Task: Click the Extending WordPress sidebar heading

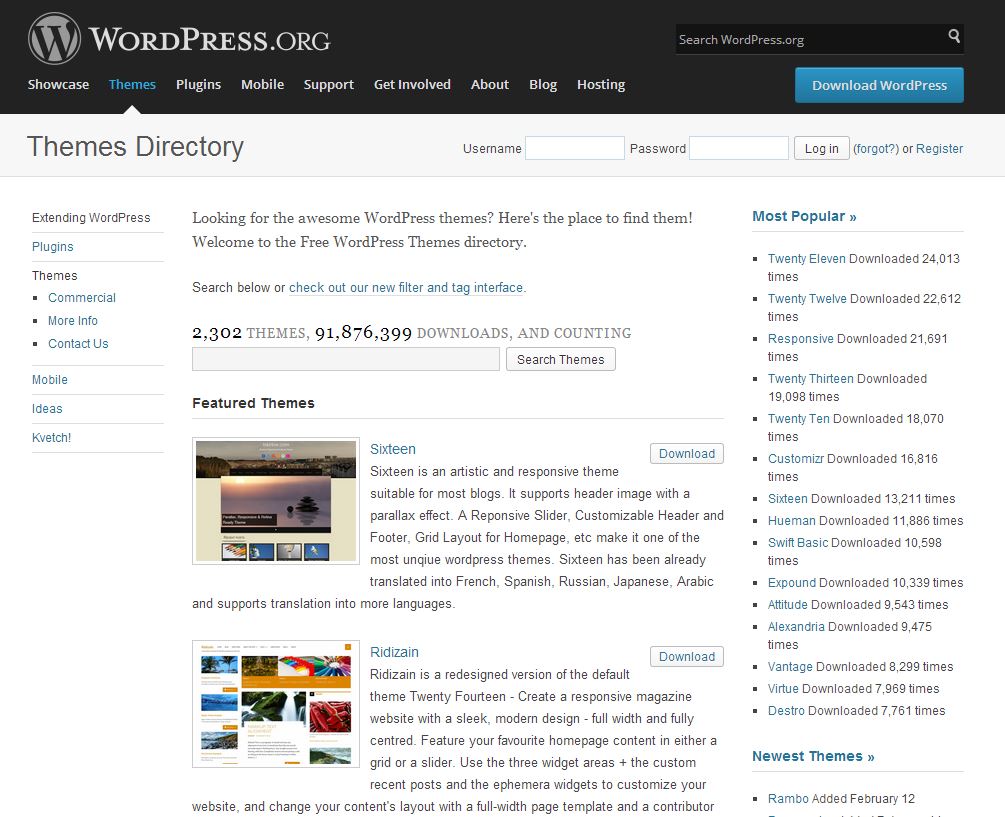Action: coord(91,218)
